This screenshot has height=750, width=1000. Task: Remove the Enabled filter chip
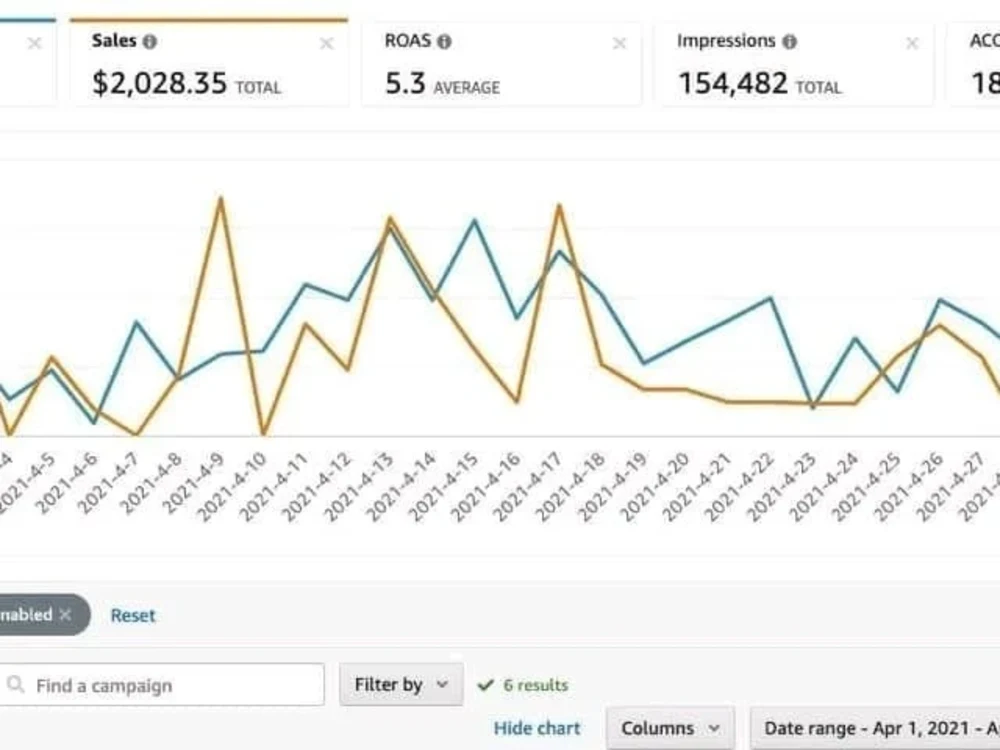click(65, 615)
